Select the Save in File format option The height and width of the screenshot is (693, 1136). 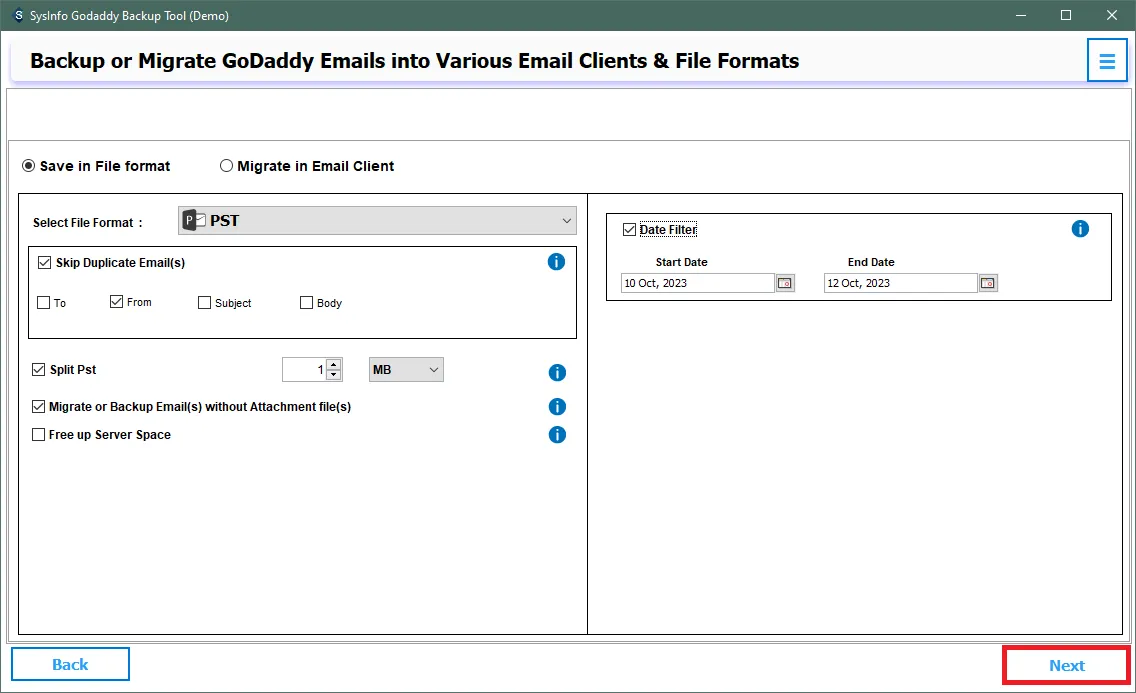tap(29, 166)
